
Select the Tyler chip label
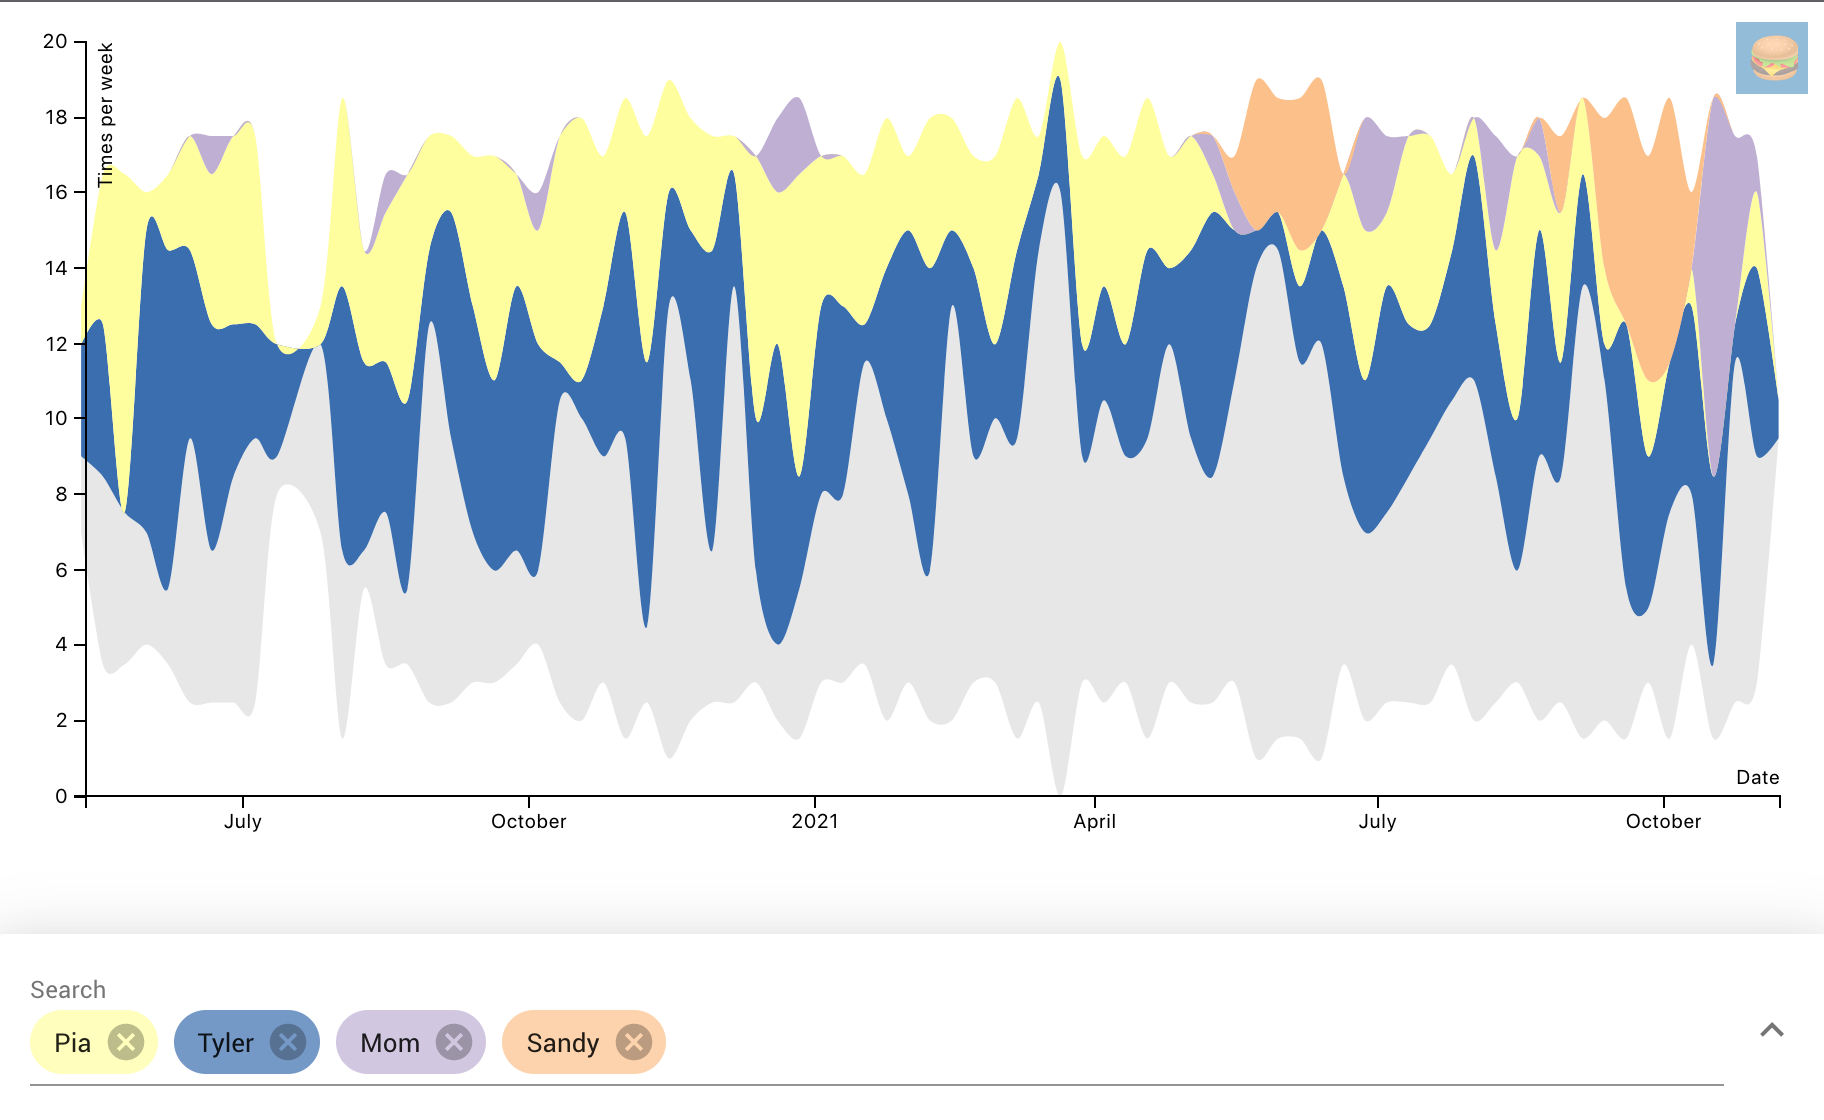click(226, 1042)
